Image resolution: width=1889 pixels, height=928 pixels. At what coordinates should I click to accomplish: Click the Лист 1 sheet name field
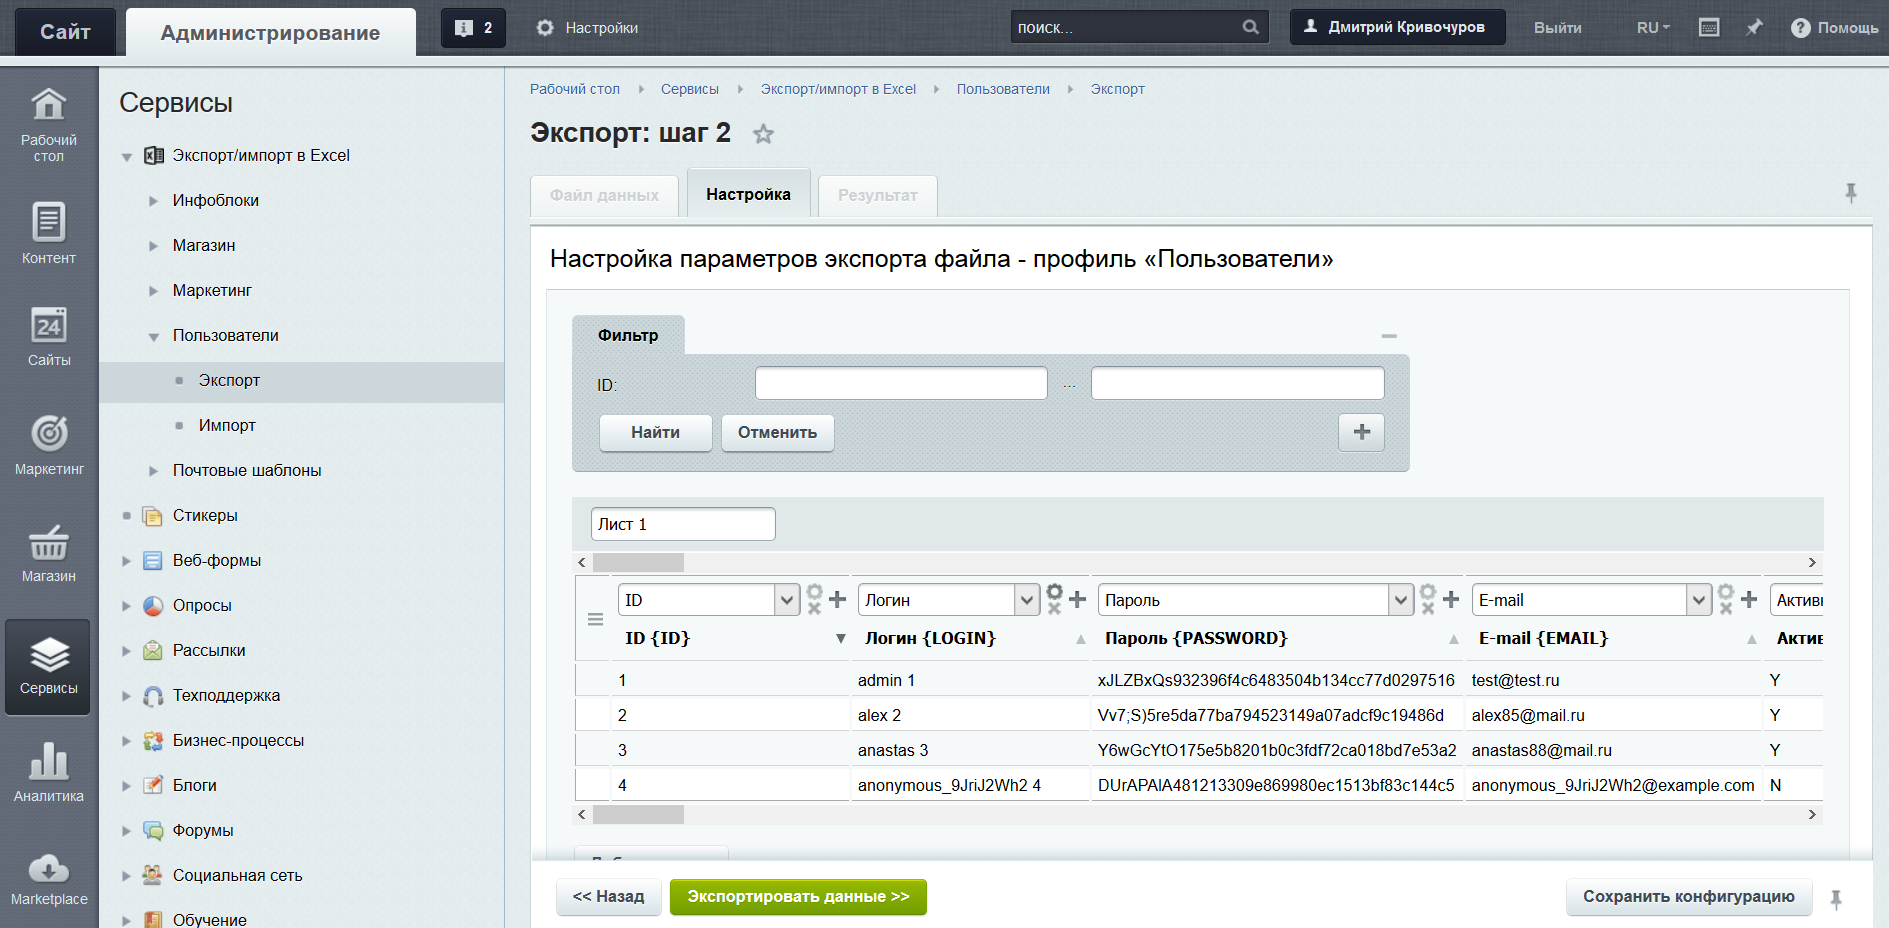tap(683, 524)
